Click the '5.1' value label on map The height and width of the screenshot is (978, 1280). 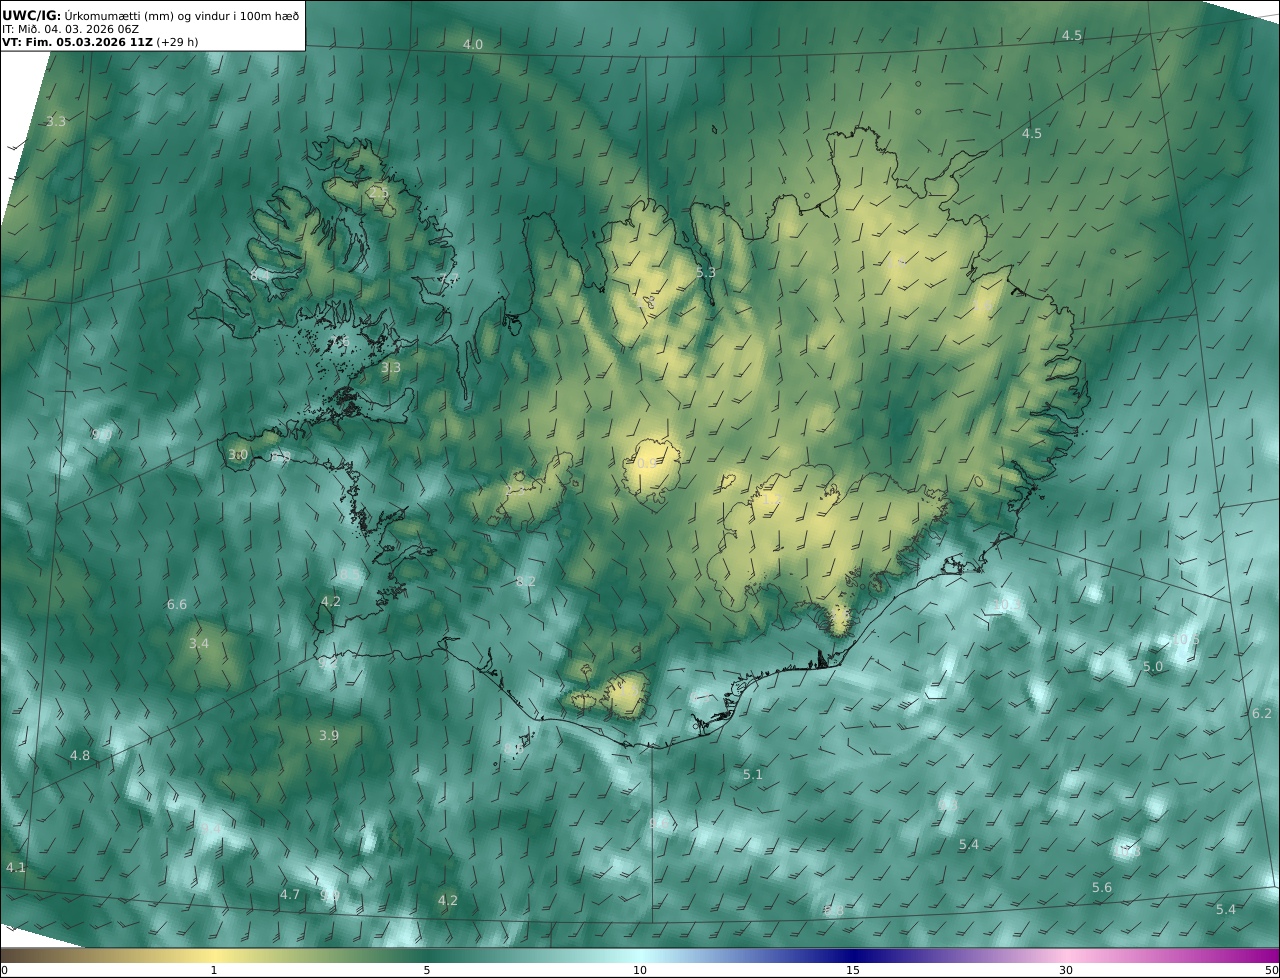pyautogui.click(x=753, y=774)
